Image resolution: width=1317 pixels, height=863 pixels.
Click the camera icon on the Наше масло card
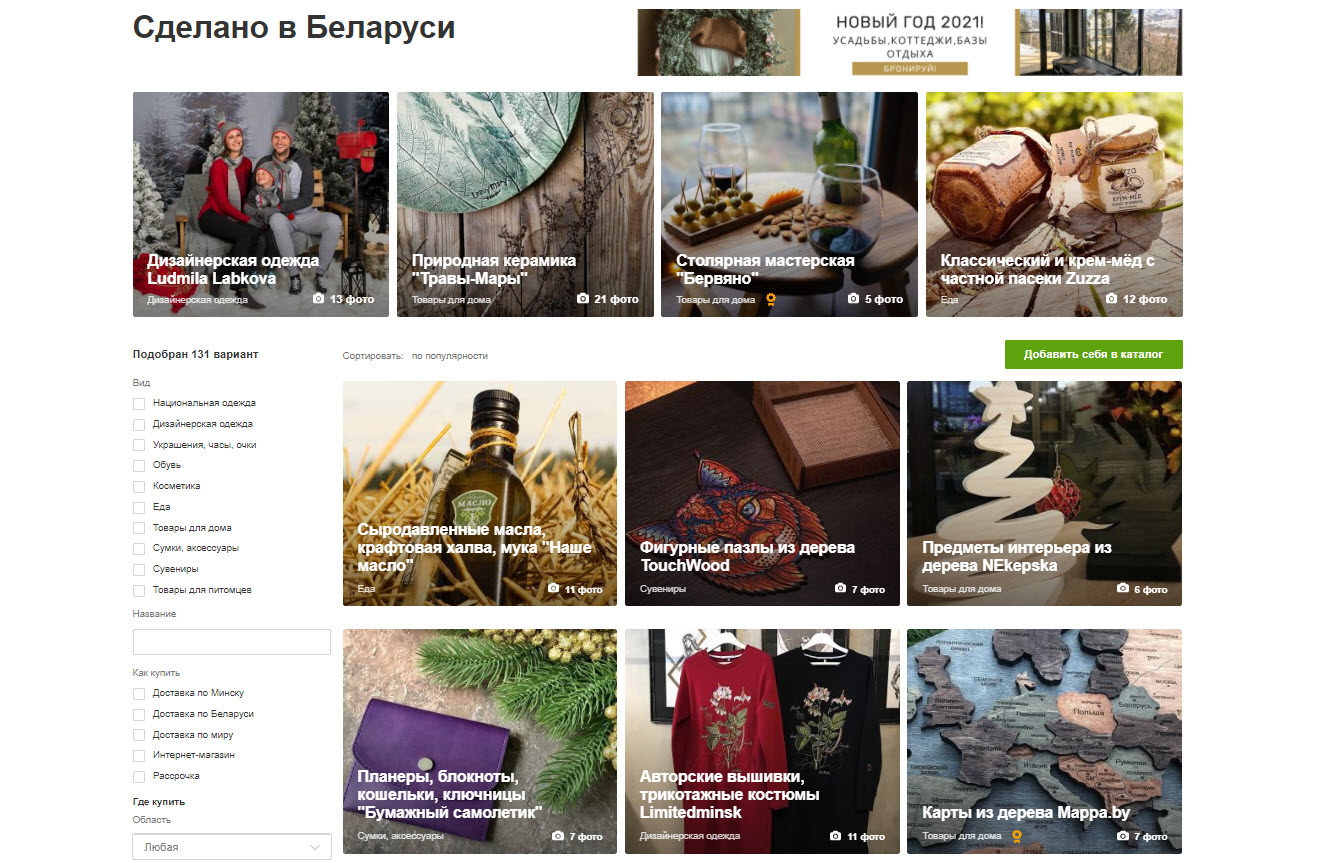pyautogui.click(x=554, y=589)
